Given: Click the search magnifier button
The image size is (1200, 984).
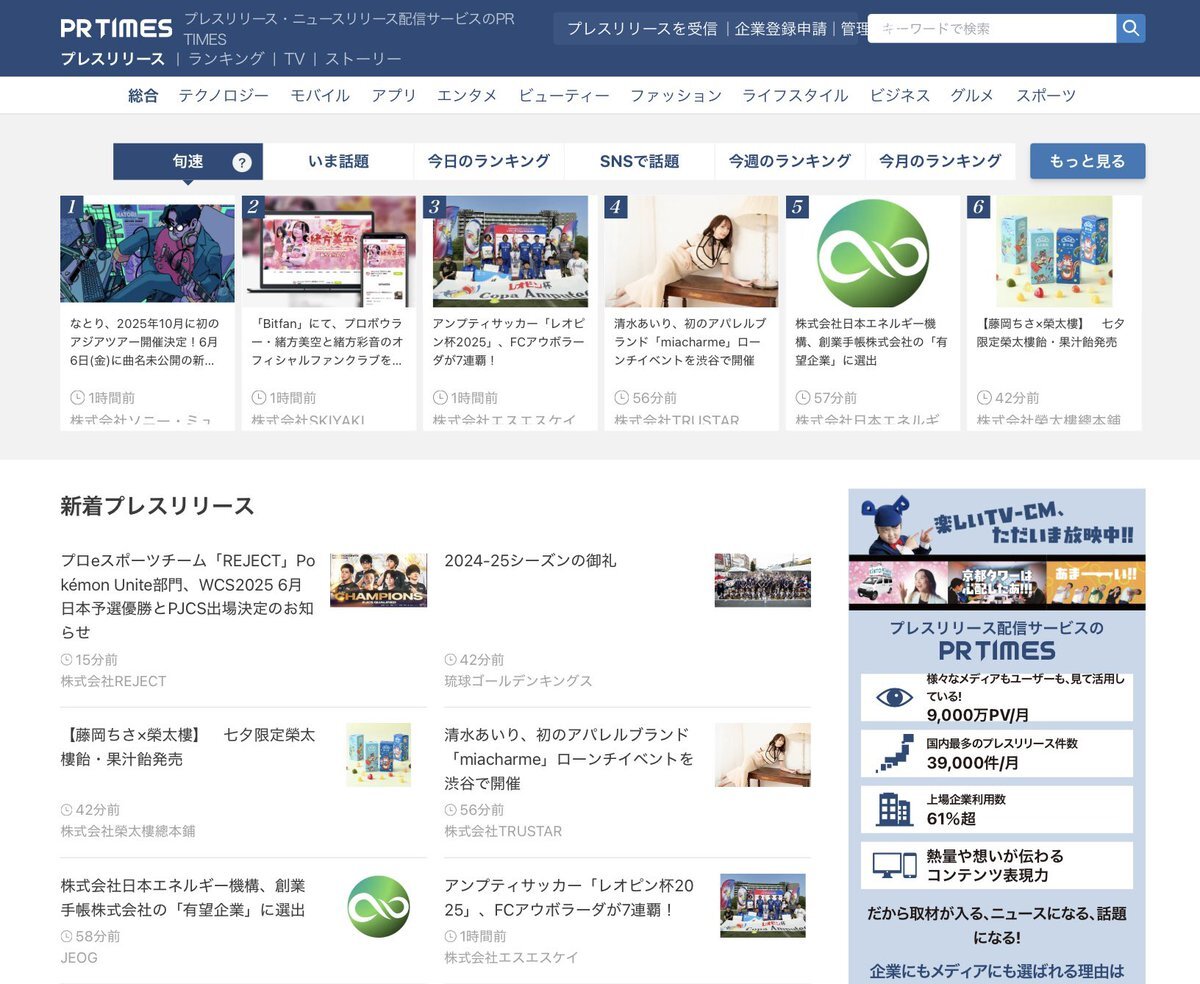Looking at the screenshot, I should pos(1131,28).
